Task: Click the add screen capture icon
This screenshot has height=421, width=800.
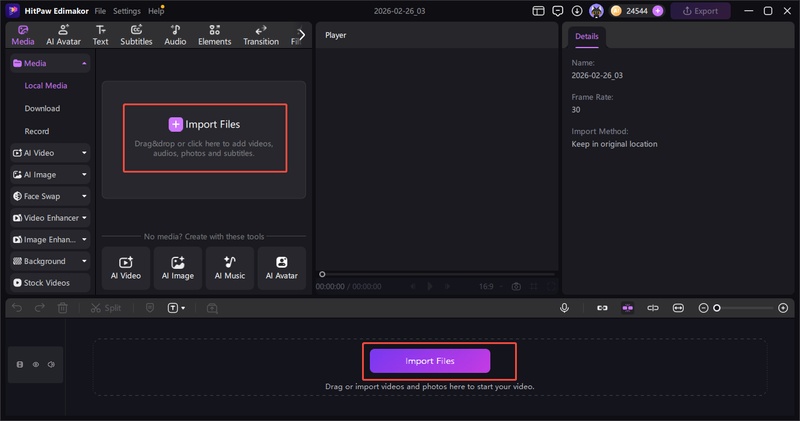Action: tap(212, 308)
